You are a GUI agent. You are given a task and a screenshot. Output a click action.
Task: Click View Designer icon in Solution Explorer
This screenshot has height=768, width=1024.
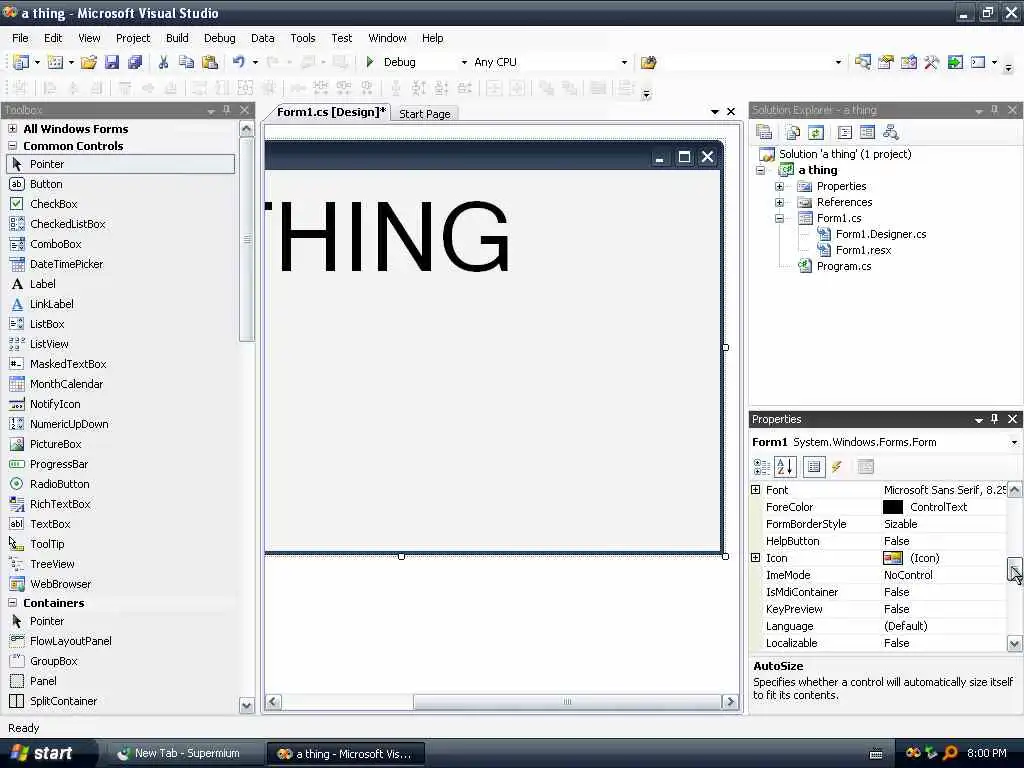[x=867, y=133]
